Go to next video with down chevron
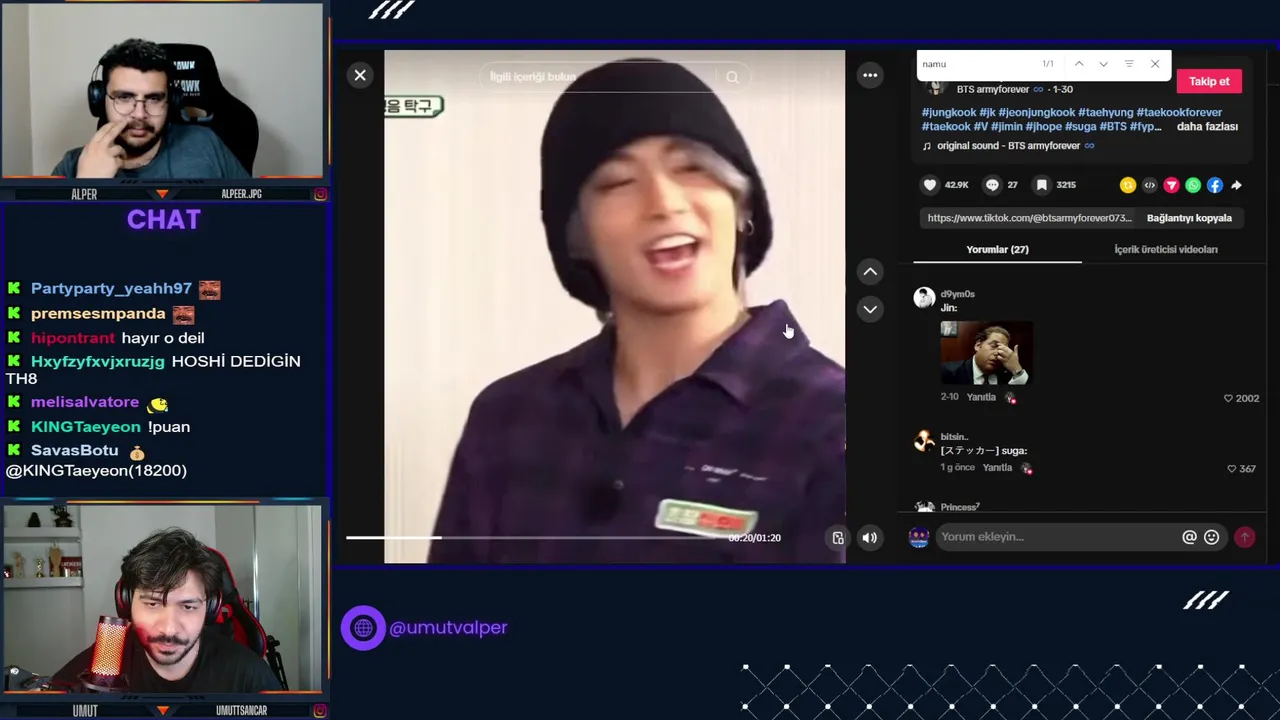Image resolution: width=1280 pixels, height=720 pixels. coord(870,309)
